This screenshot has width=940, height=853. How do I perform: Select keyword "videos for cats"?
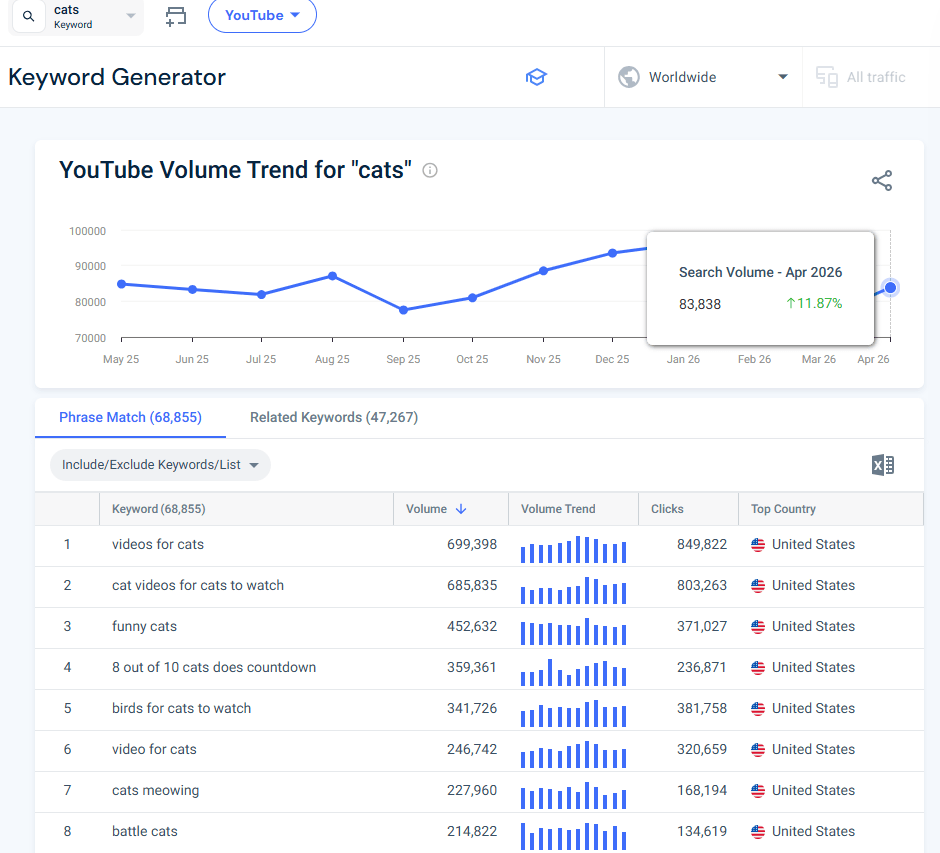coord(158,544)
